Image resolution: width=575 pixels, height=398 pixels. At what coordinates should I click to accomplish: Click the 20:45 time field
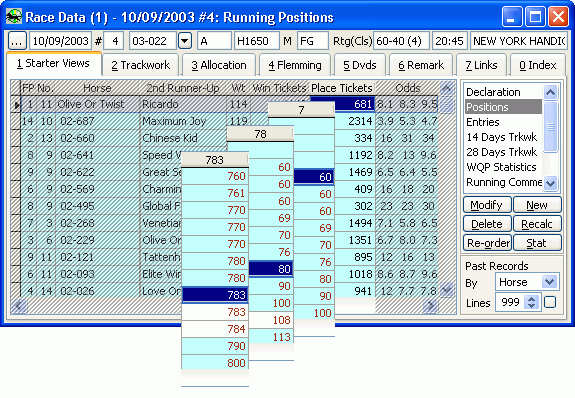coord(450,41)
